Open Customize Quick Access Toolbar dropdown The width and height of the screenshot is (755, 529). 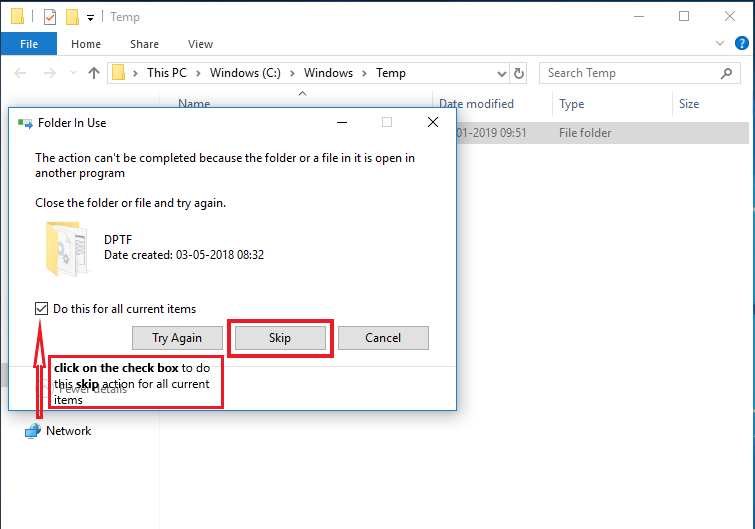pyautogui.click(x=91, y=18)
